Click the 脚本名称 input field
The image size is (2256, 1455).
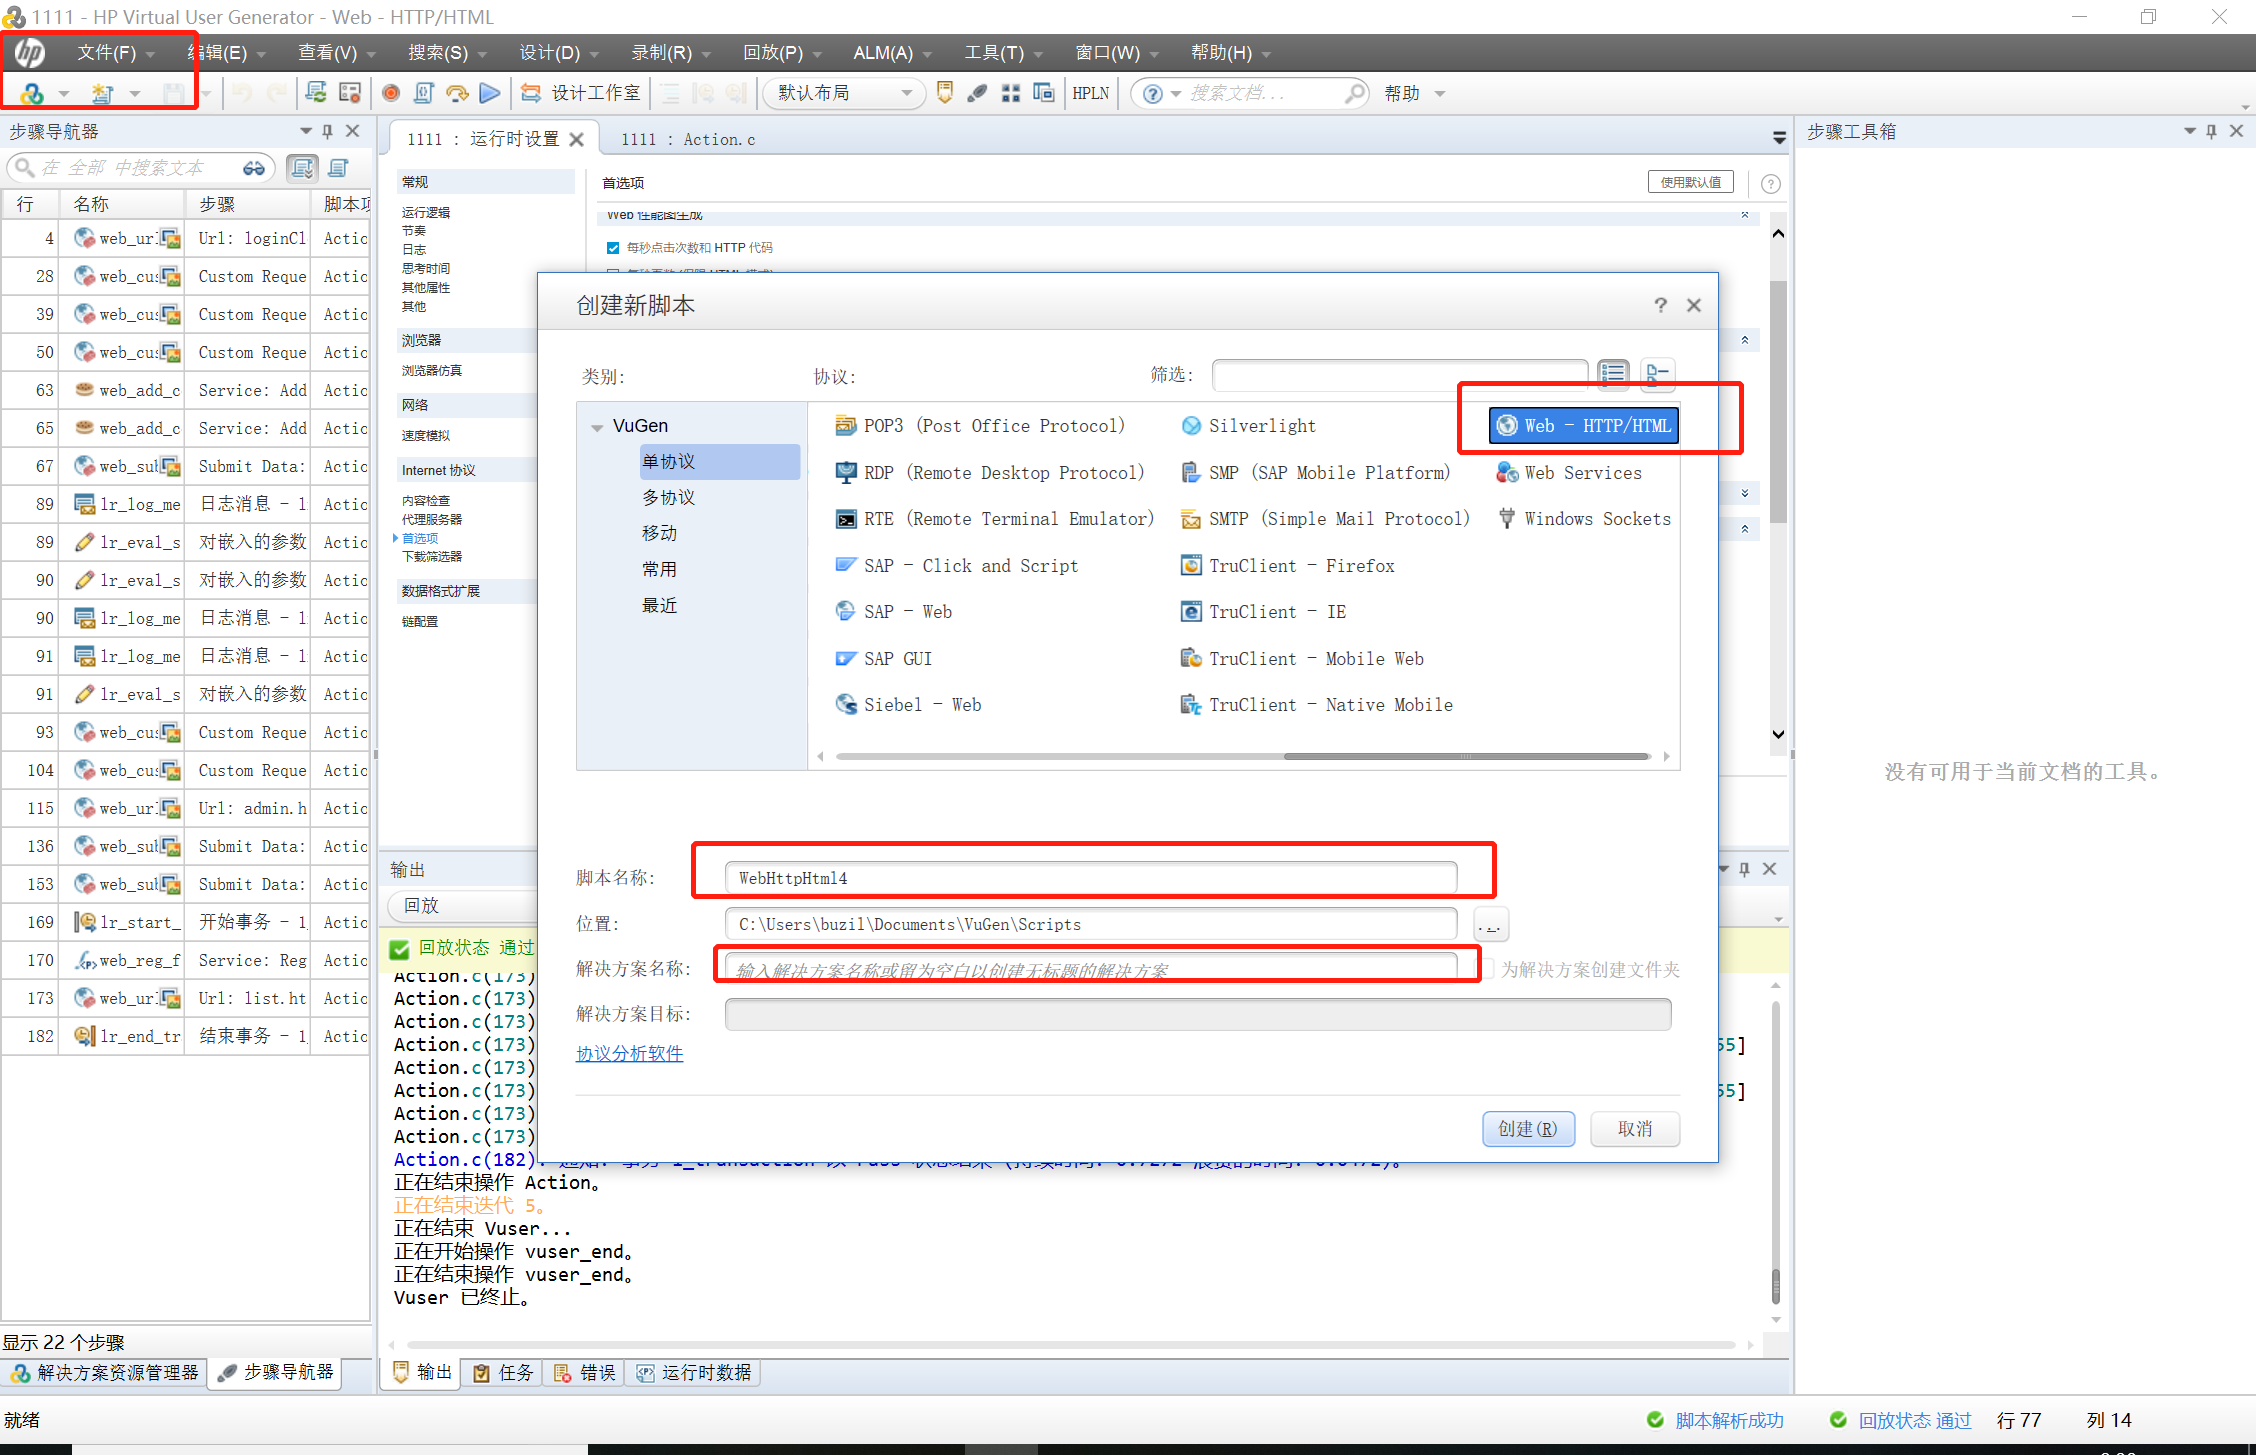[x=1090, y=877]
